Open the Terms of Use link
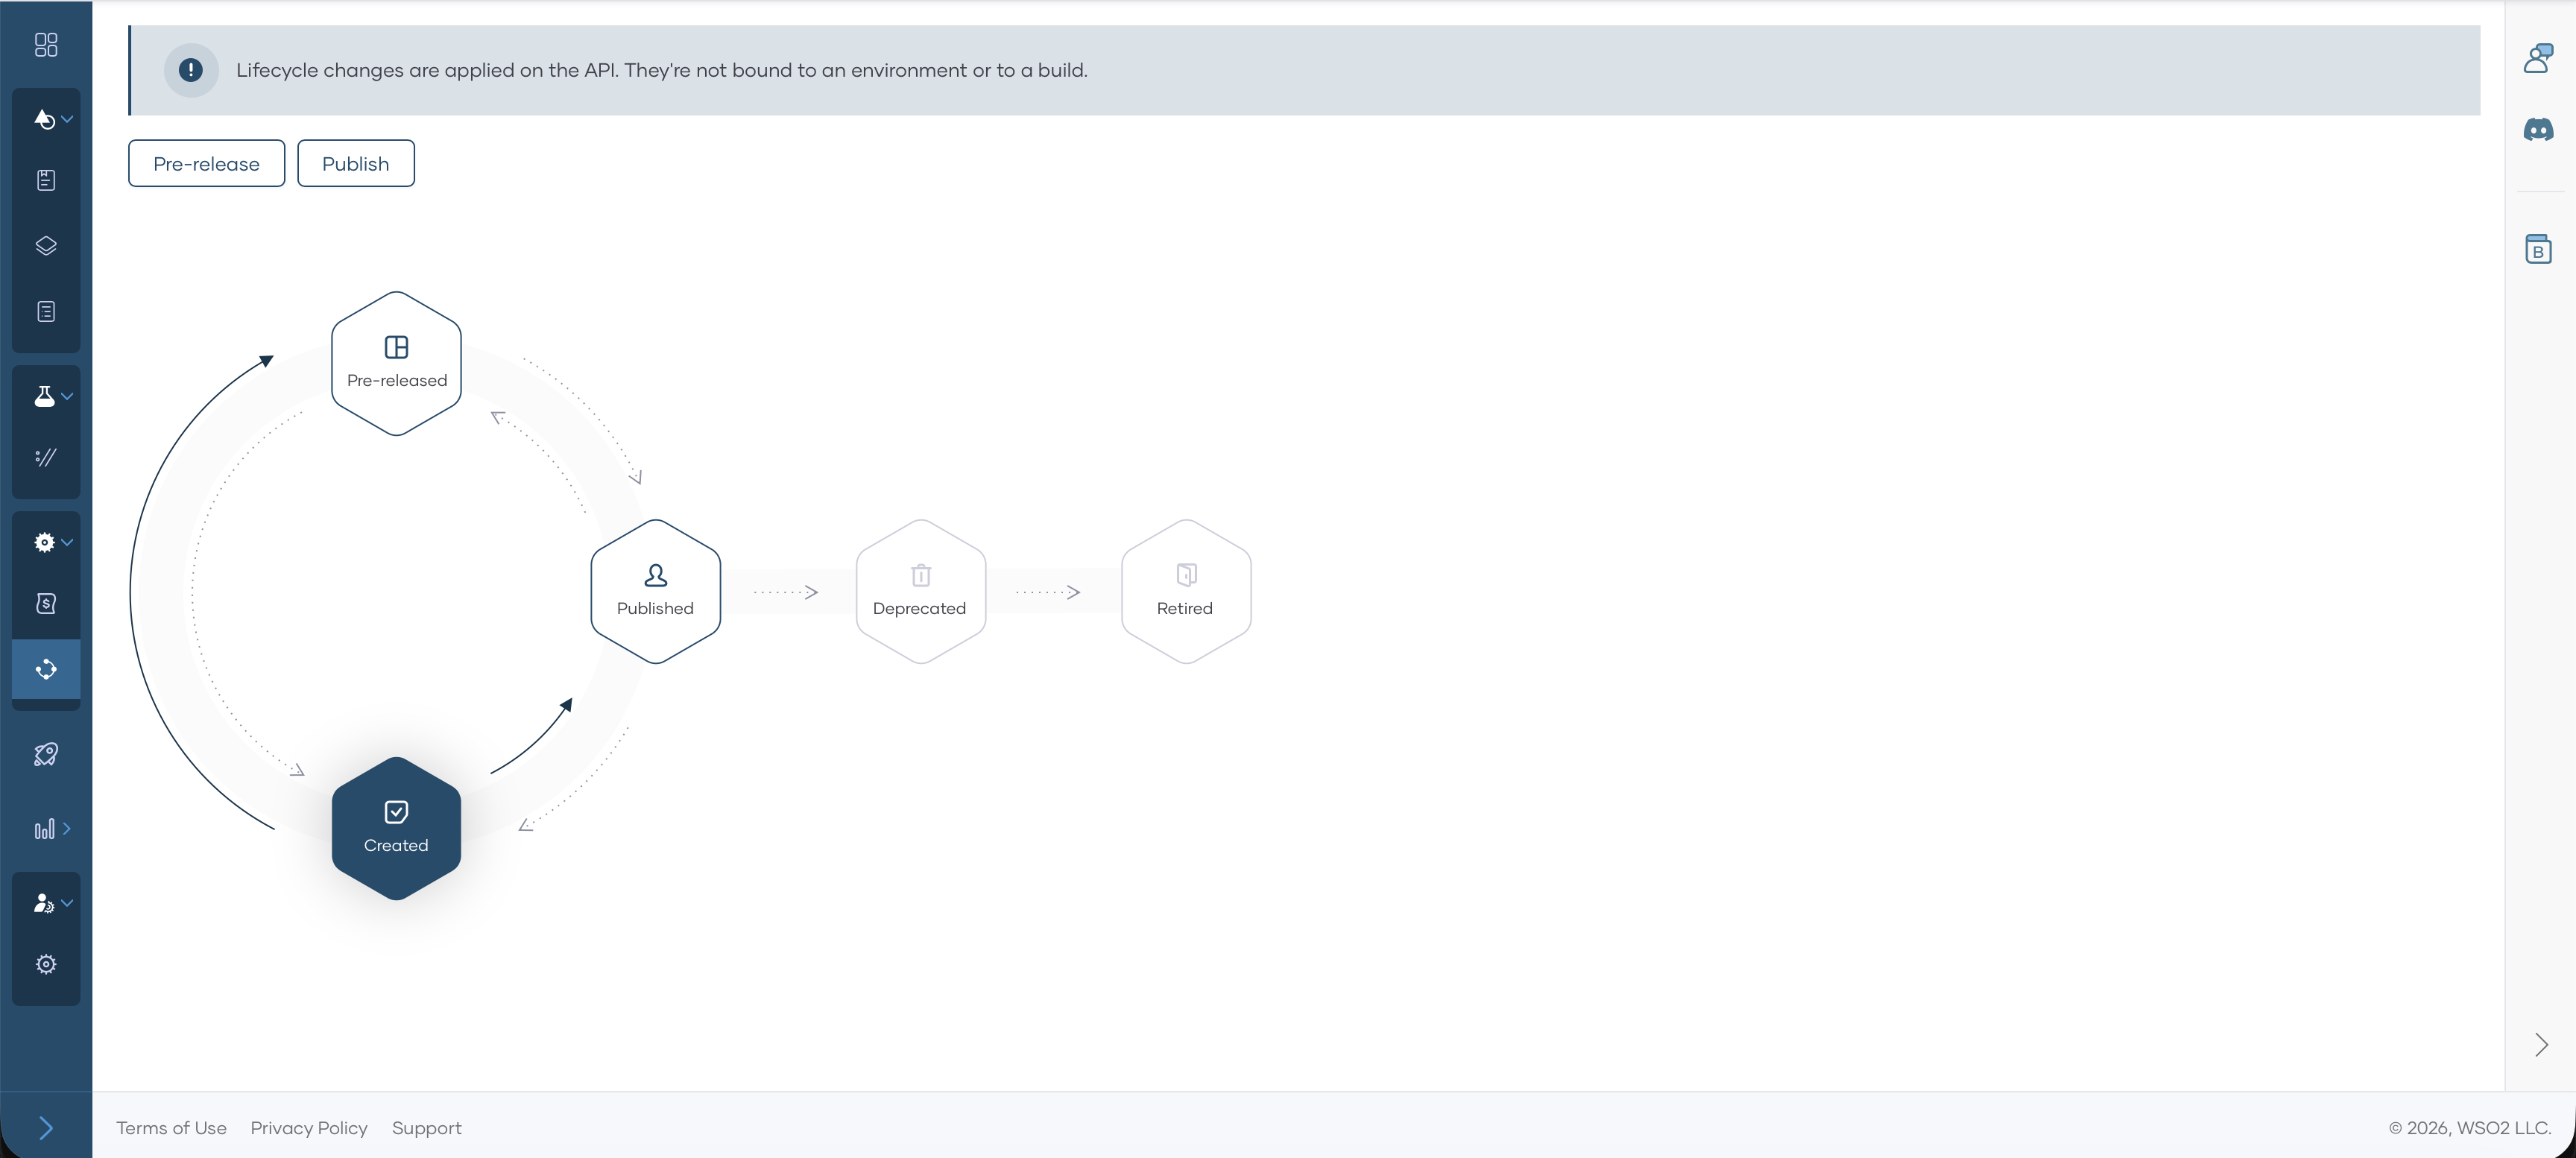This screenshot has width=2576, height=1158. (x=171, y=1128)
